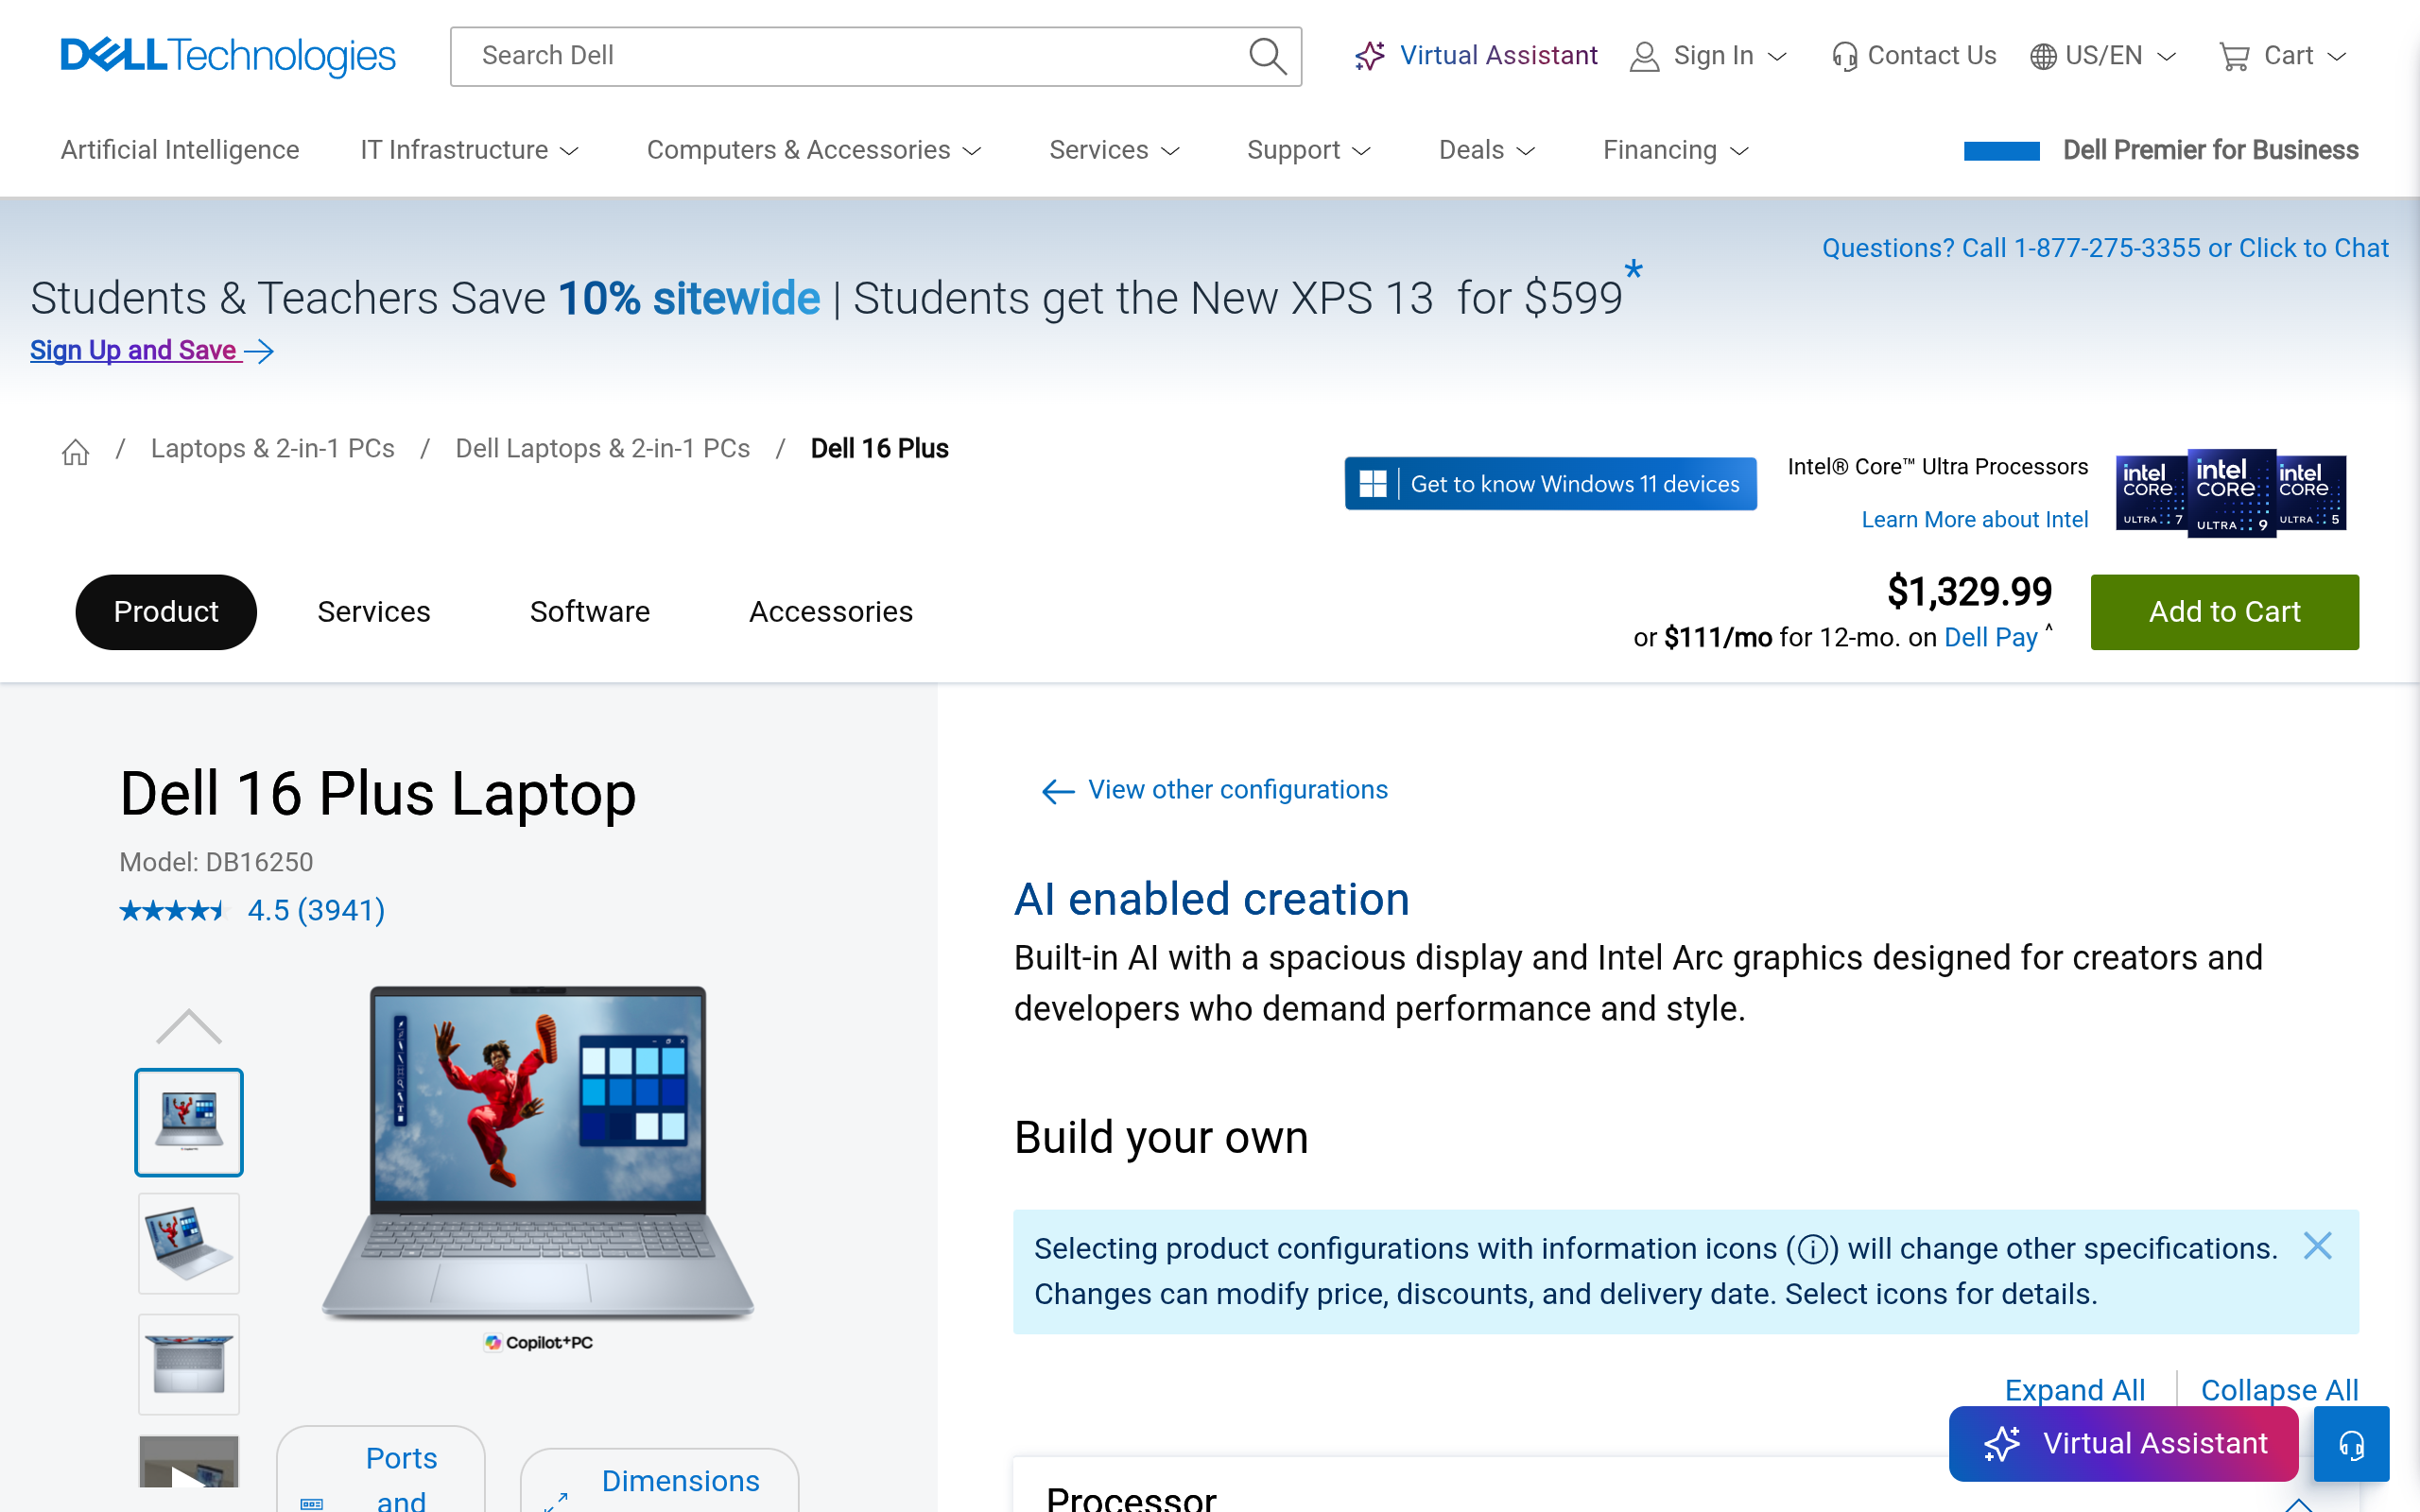
Task: Switch to the Services tab
Action: 374,612
